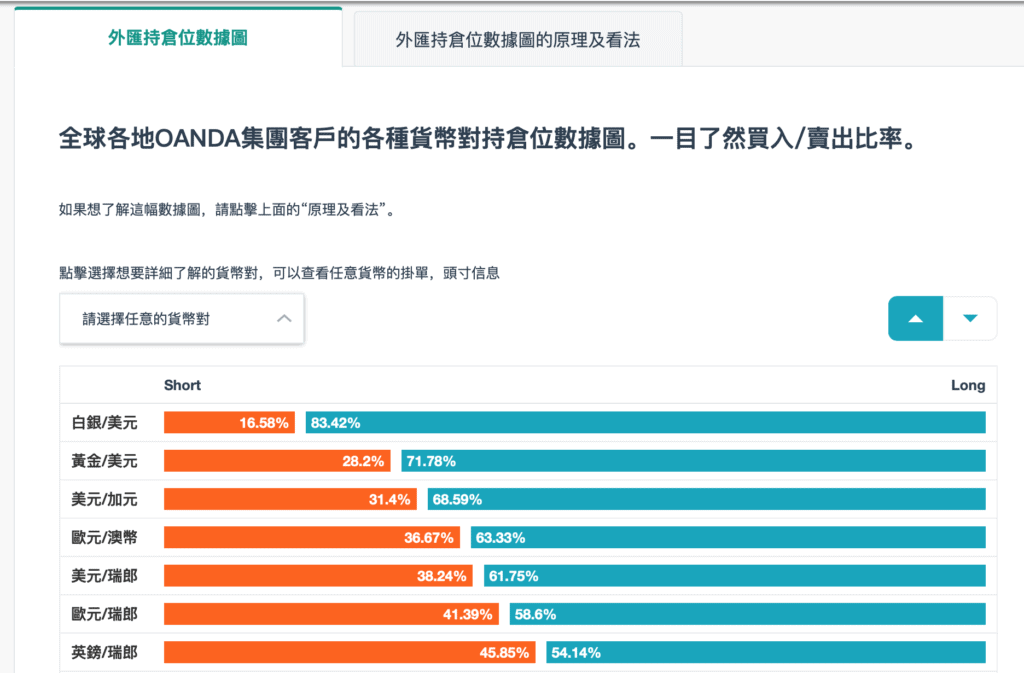Select the 美元/加元 row label
Viewport: 1024px width, 673px height.
coord(104,499)
